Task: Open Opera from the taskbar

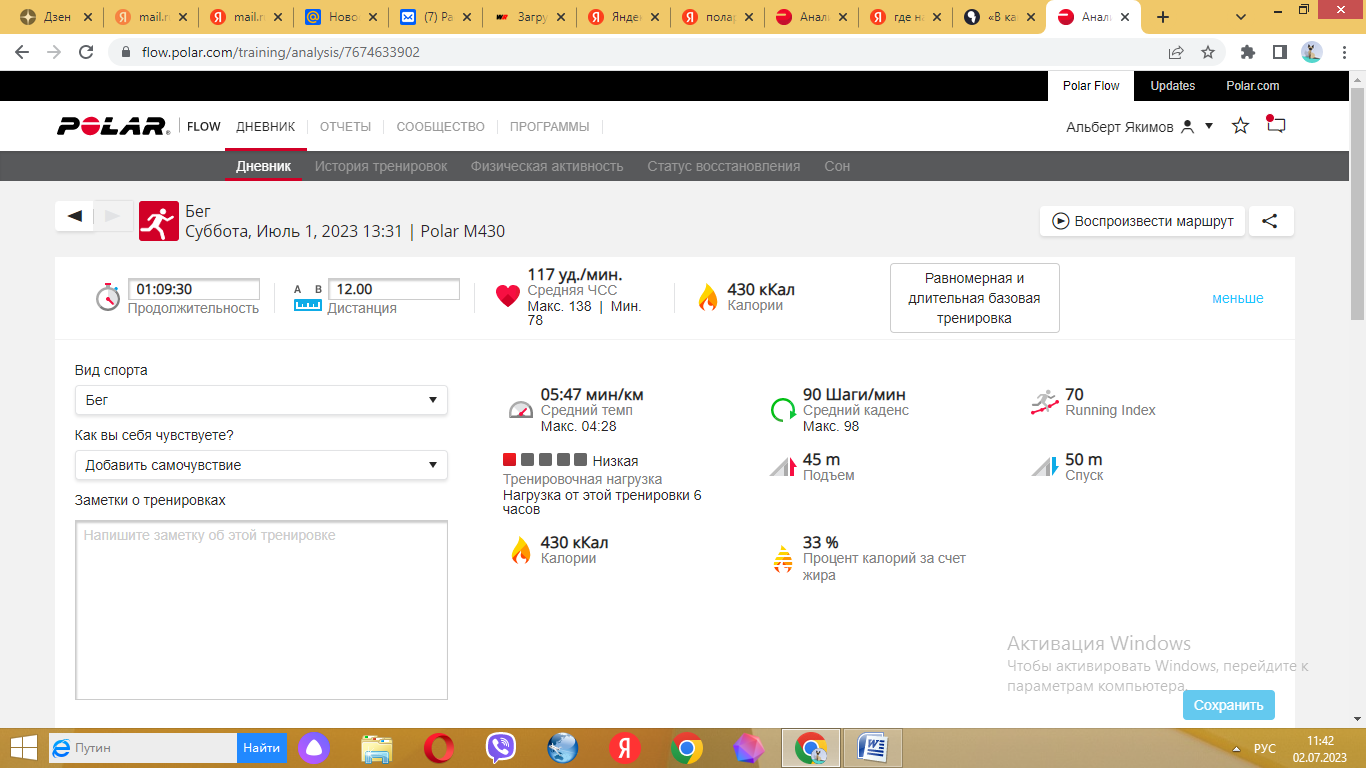Action: click(x=438, y=747)
